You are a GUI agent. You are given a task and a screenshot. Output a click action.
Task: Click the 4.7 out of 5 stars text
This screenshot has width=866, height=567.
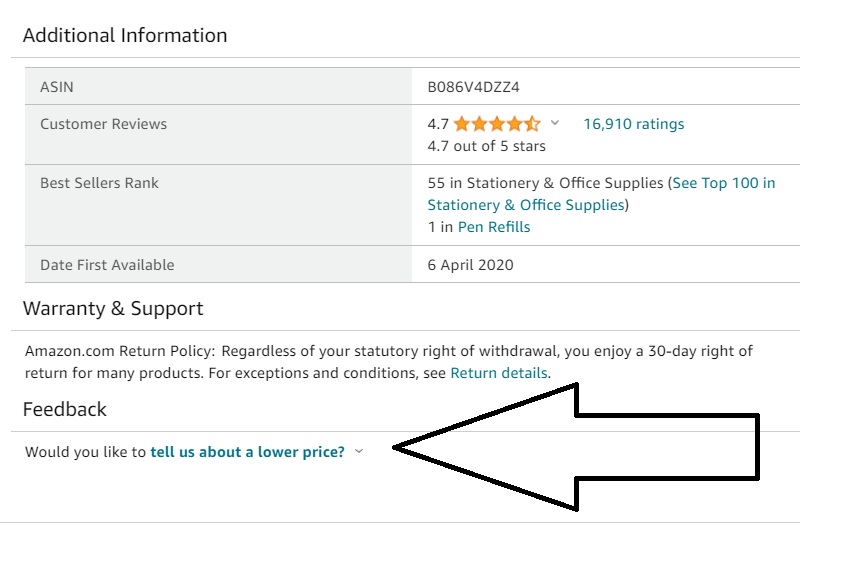[x=486, y=146]
